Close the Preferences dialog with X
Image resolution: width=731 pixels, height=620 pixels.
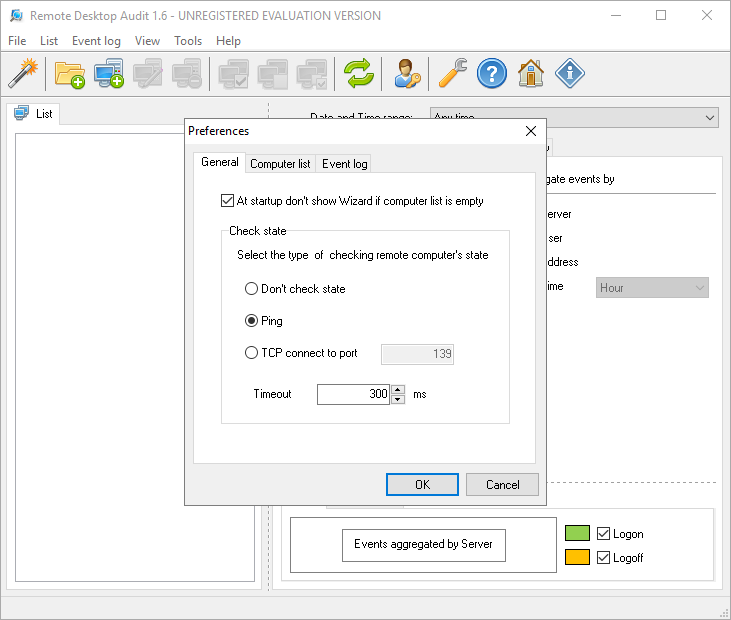click(531, 131)
